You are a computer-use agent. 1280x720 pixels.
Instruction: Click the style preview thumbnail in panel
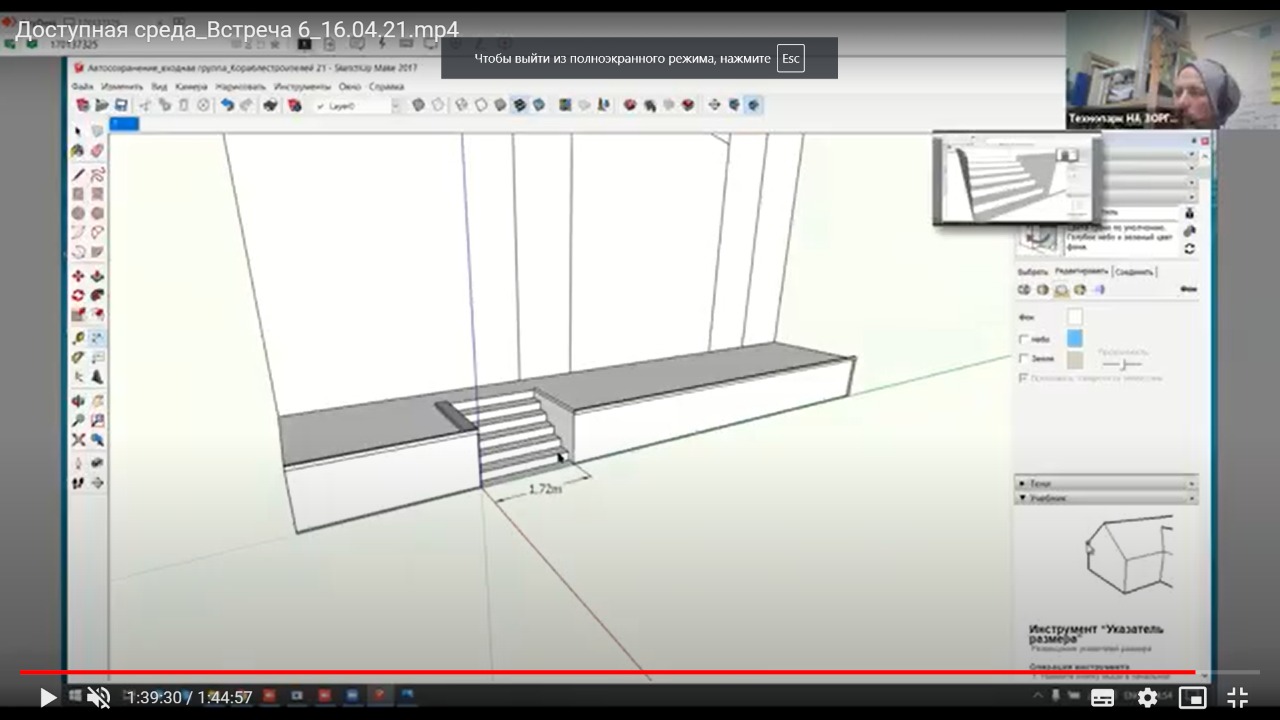pyautogui.click(x=1040, y=237)
